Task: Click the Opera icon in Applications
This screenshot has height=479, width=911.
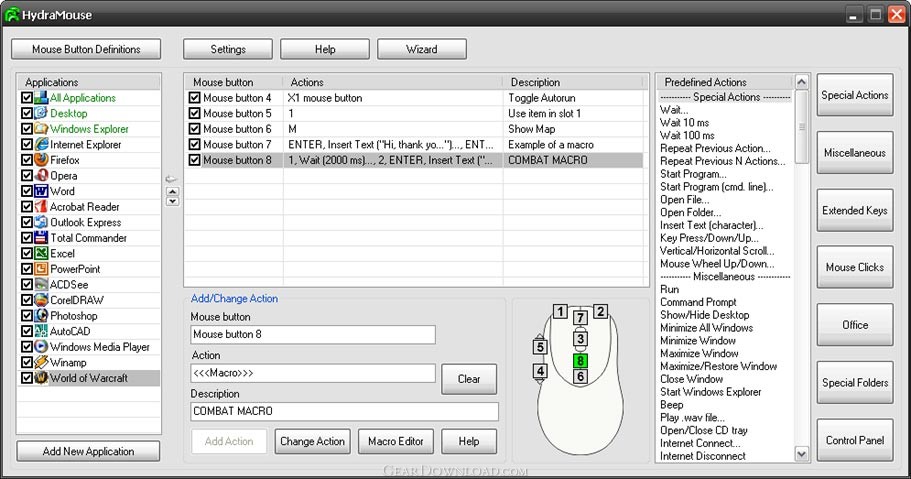Action: (x=41, y=176)
